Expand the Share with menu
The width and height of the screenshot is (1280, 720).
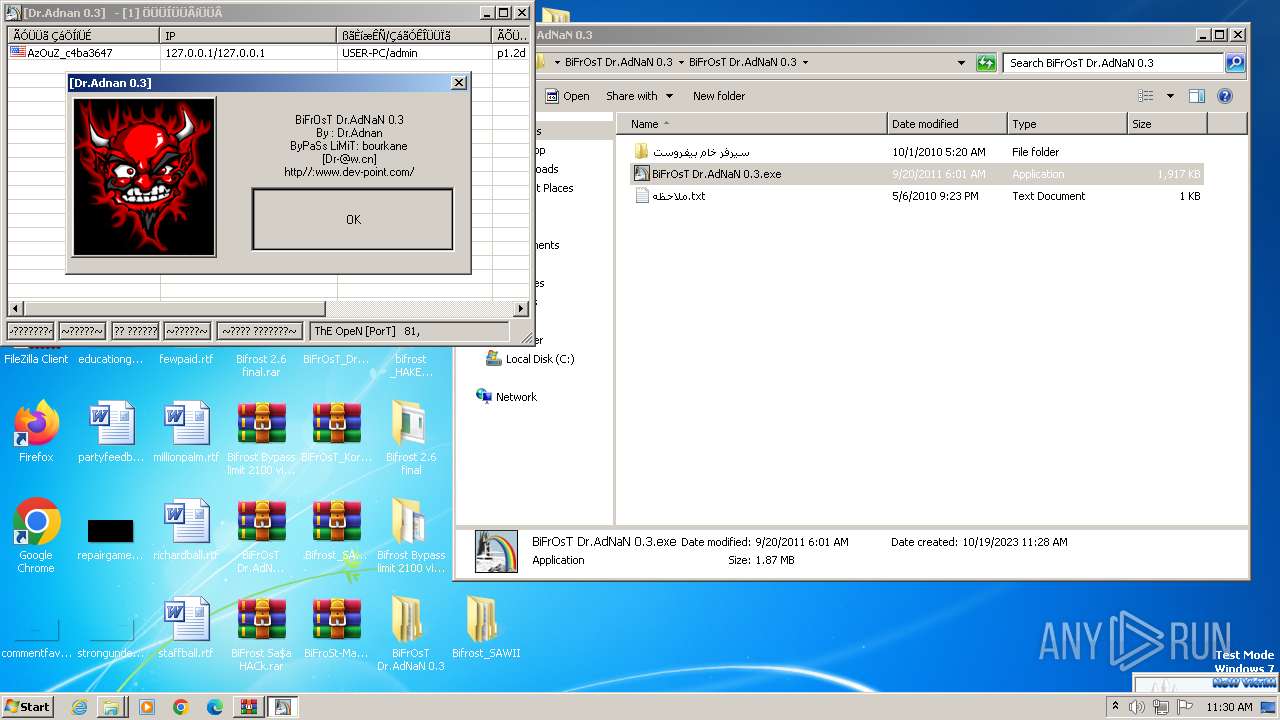(x=639, y=96)
